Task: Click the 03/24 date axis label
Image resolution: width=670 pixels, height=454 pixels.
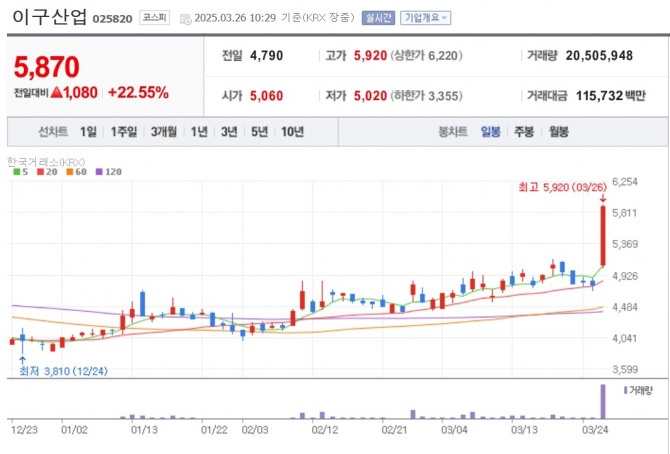Action: (595, 430)
